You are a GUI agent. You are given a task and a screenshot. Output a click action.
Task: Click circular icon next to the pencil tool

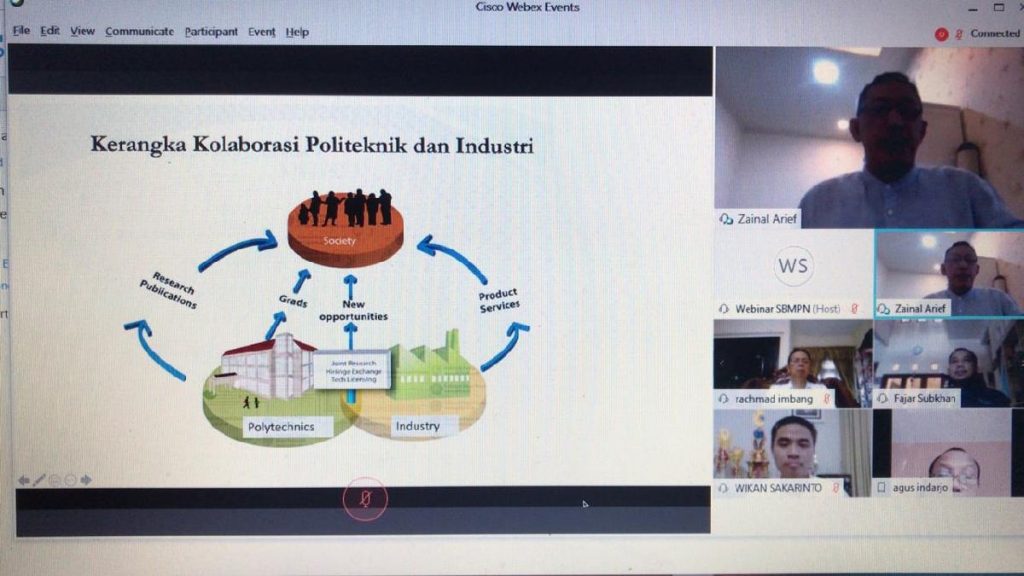coord(55,480)
